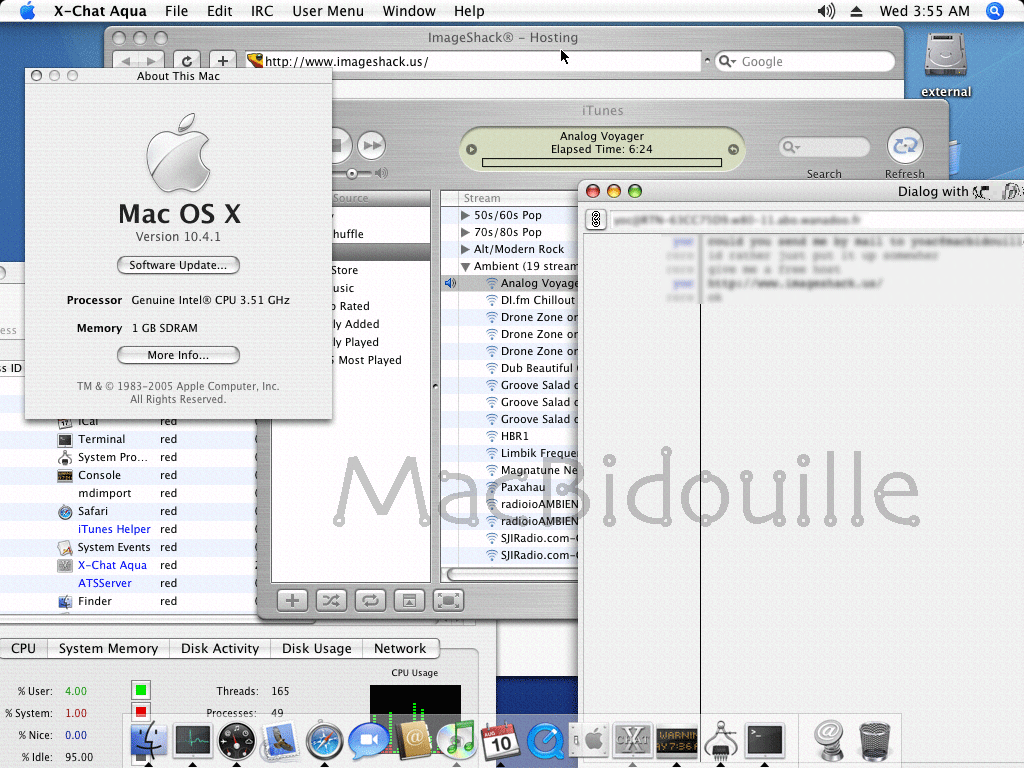Open System Preferences in the Dock
Image resolution: width=1024 pixels, height=768 pixels.
[589, 741]
